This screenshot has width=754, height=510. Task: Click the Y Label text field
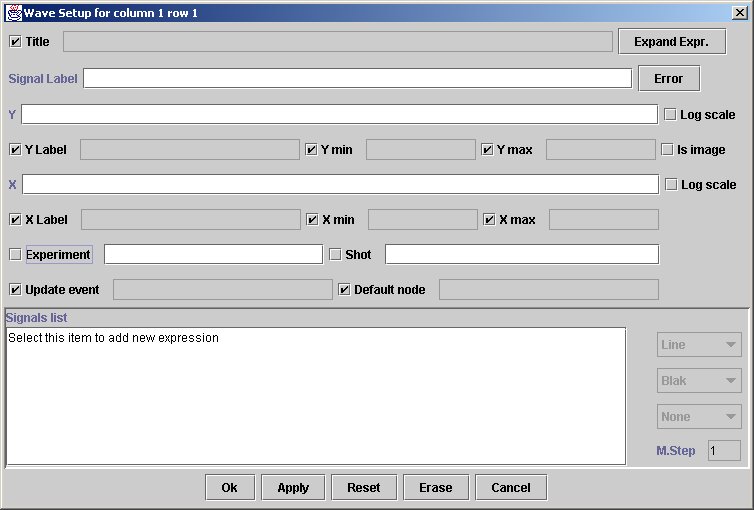(189, 149)
